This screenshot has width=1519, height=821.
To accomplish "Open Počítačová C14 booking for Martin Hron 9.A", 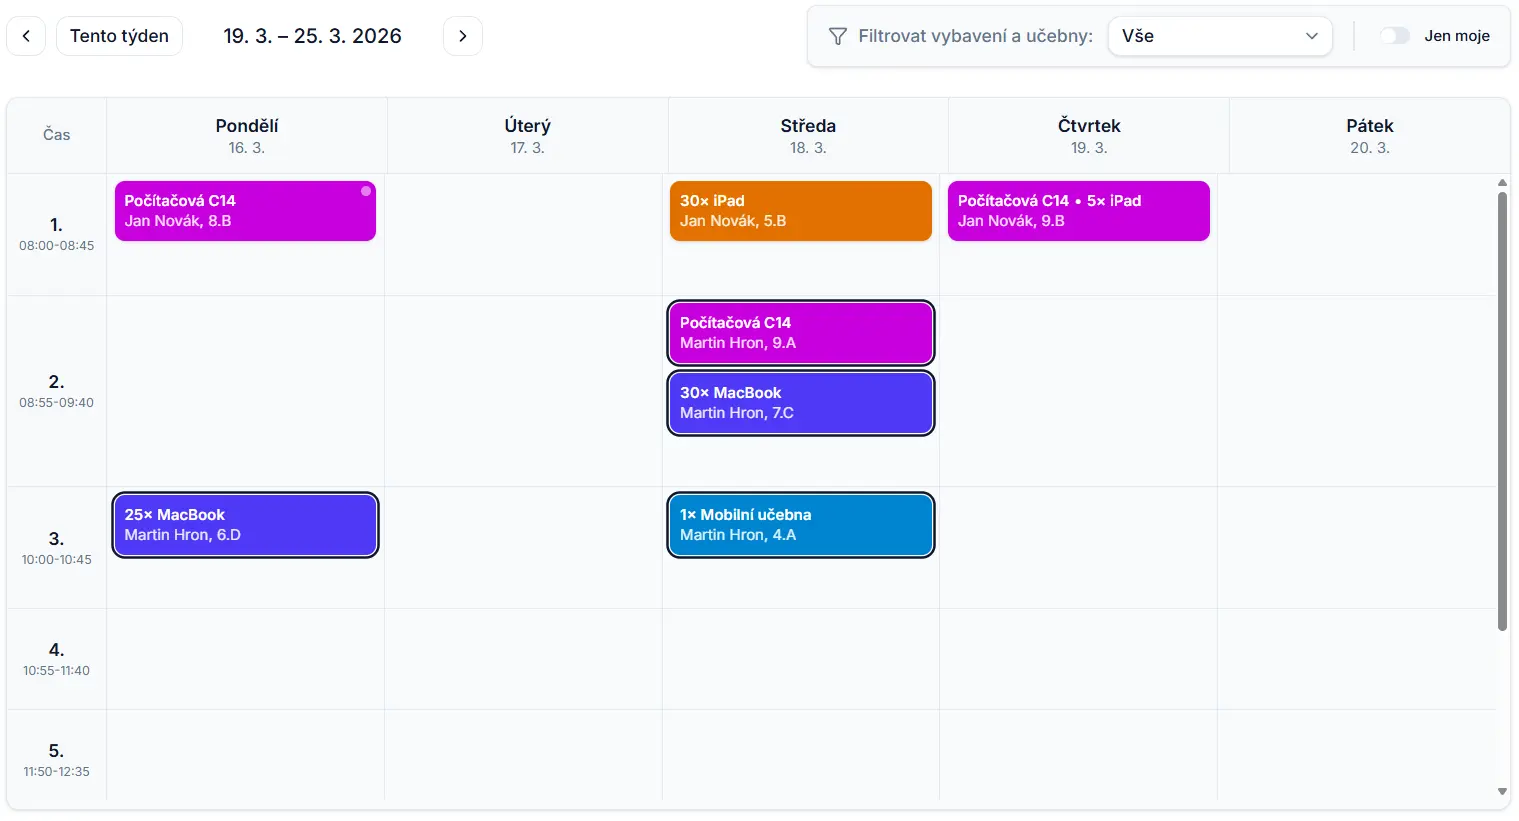I will point(800,333).
